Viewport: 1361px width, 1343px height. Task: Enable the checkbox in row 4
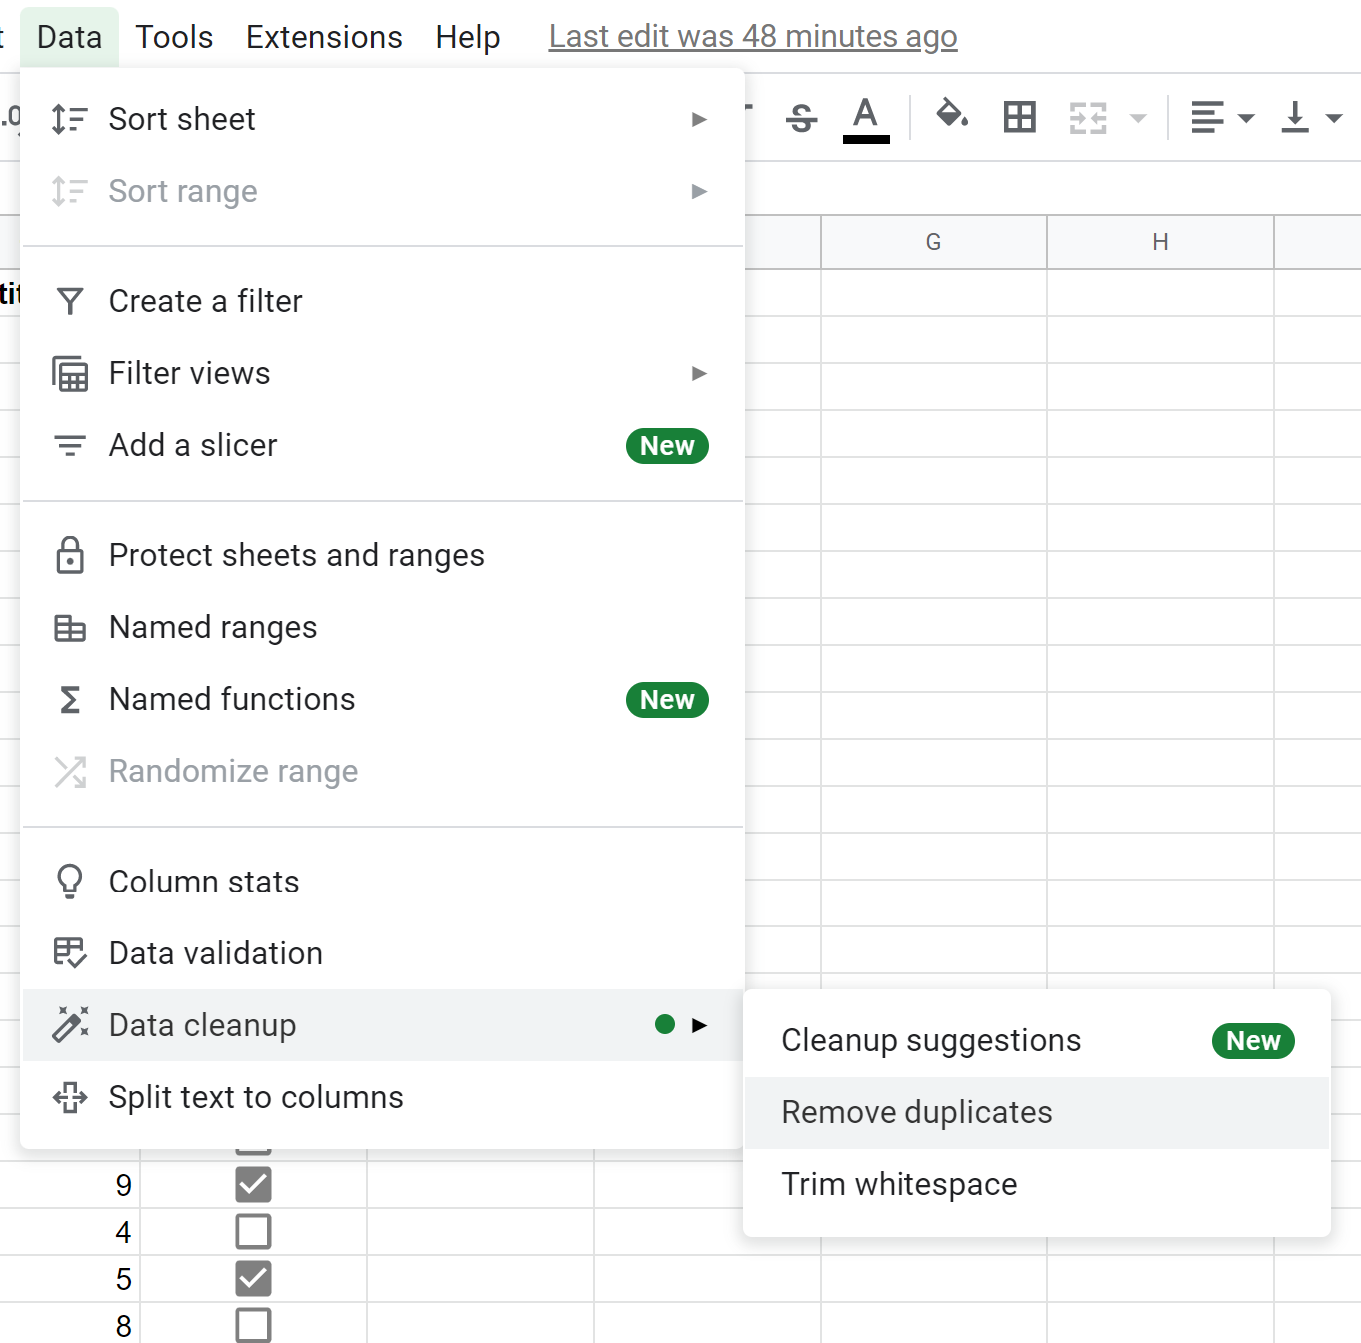(x=253, y=1231)
